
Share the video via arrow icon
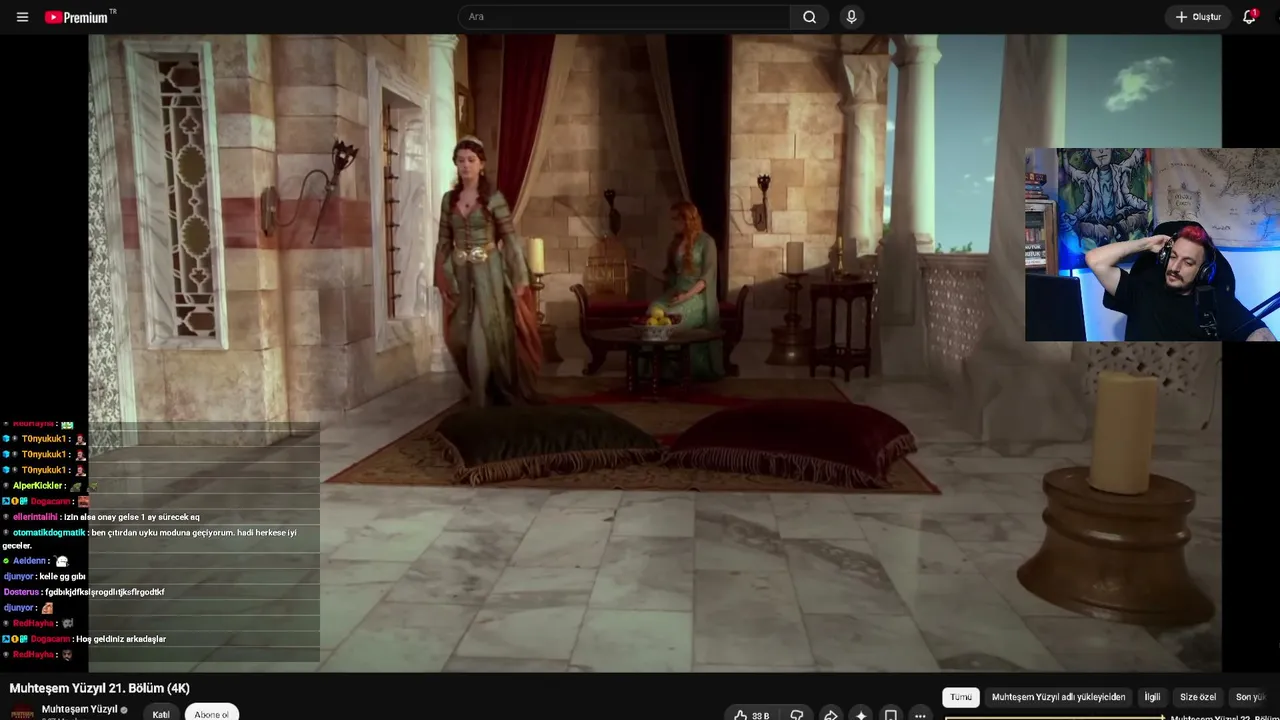click(x=830, y=715)
